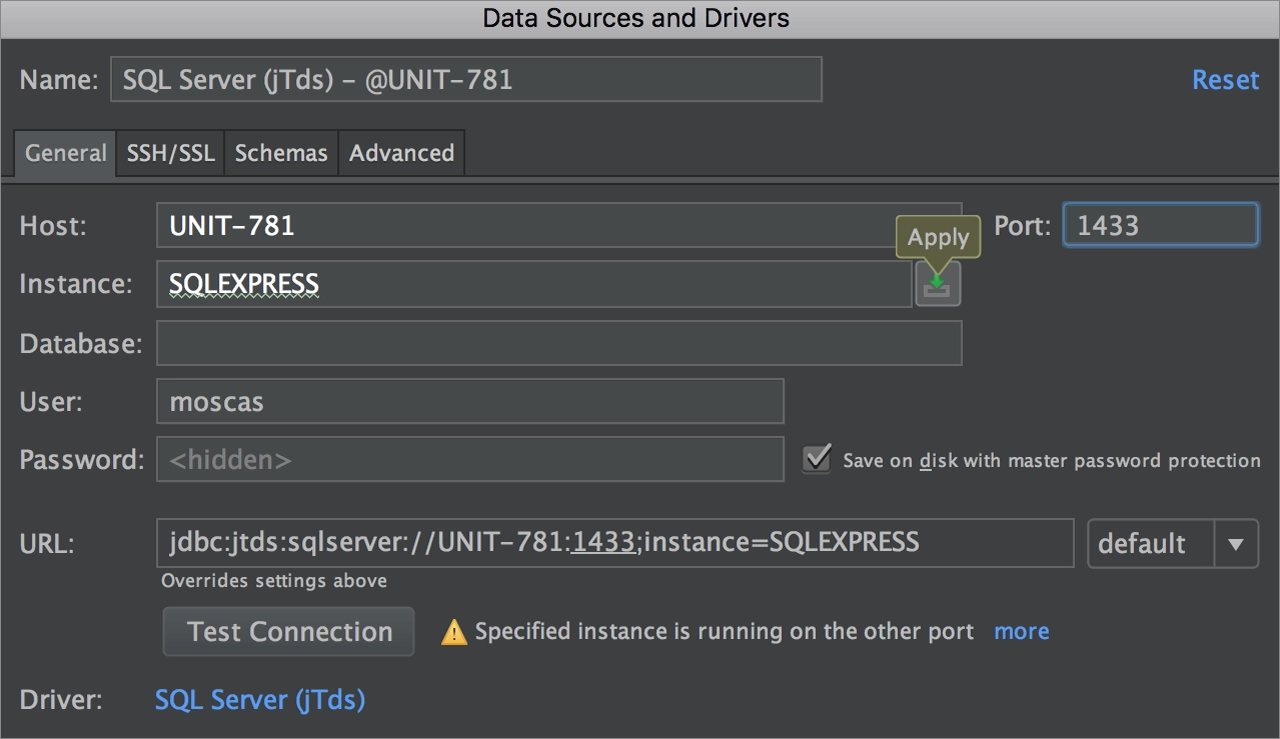The width and height of the screenshot is (1280, 739).
Task: Open the SQL Server (jTds) driver link
Action: pyautogui.click(x=260, y=700)
